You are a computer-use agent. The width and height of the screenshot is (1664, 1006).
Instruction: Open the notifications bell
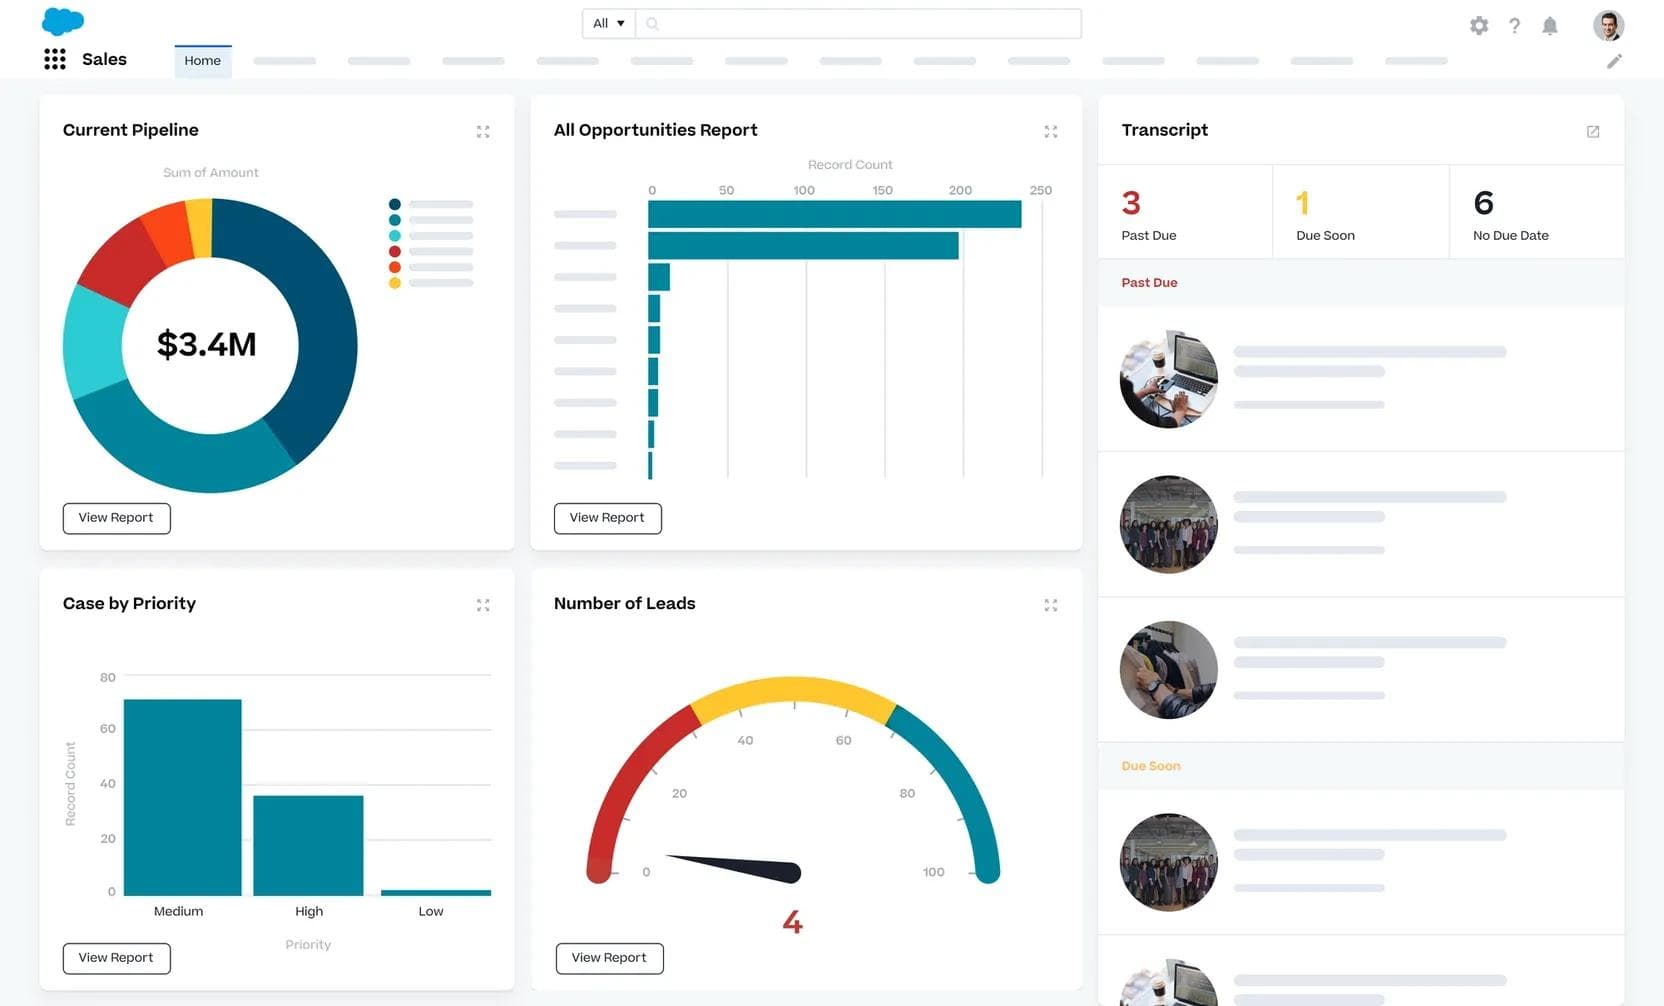[x=1549, y=26]
